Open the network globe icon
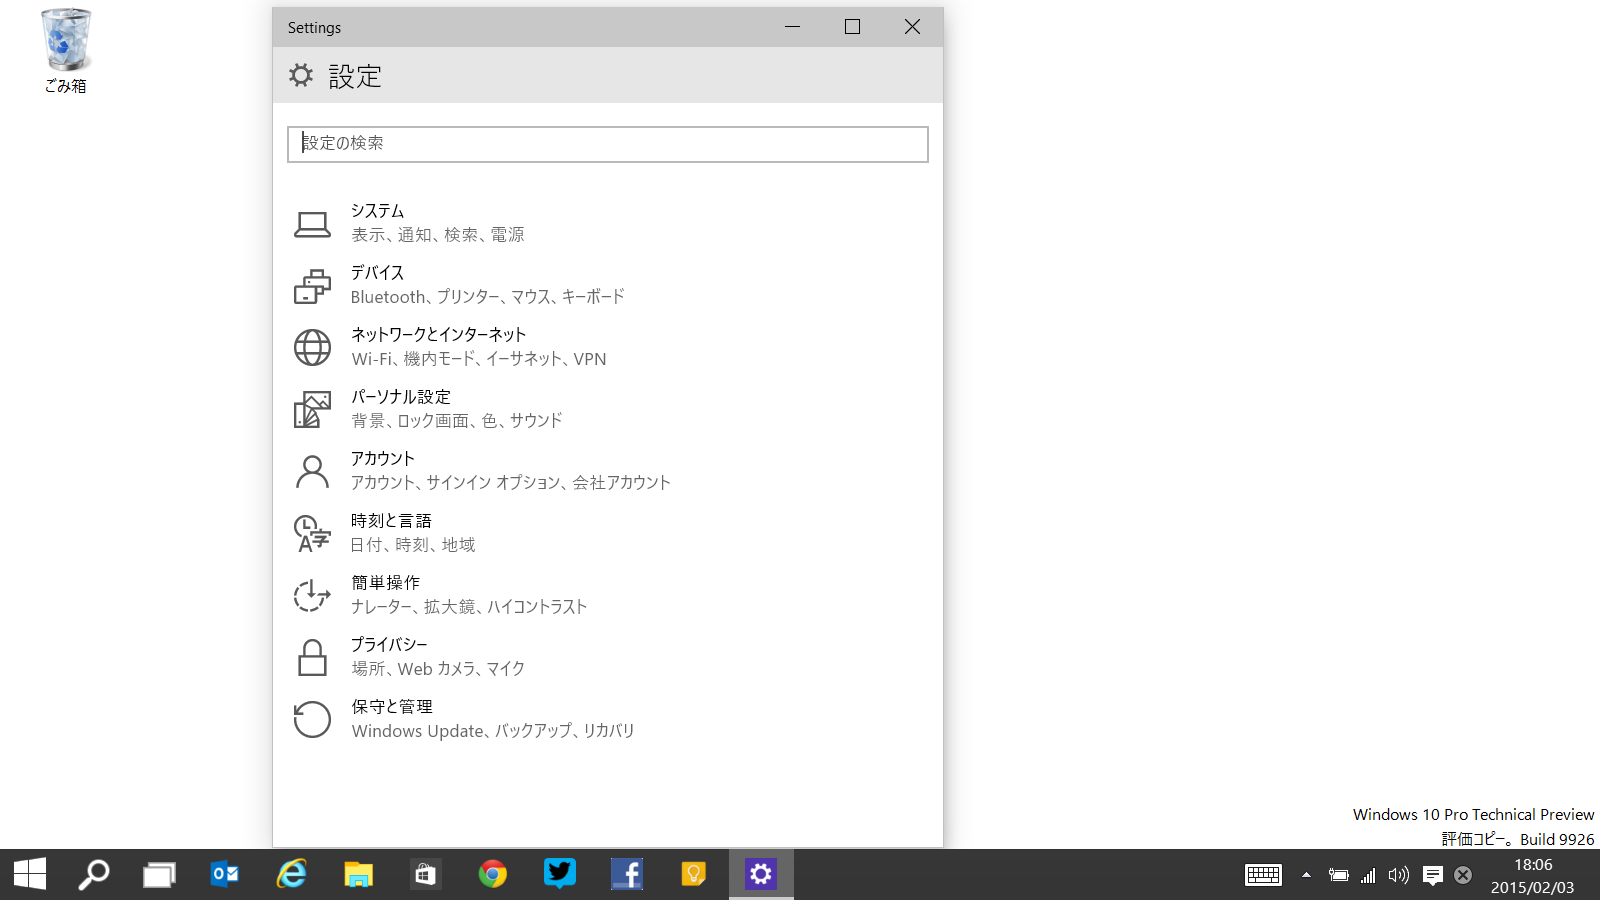 [x=312, y=347]
